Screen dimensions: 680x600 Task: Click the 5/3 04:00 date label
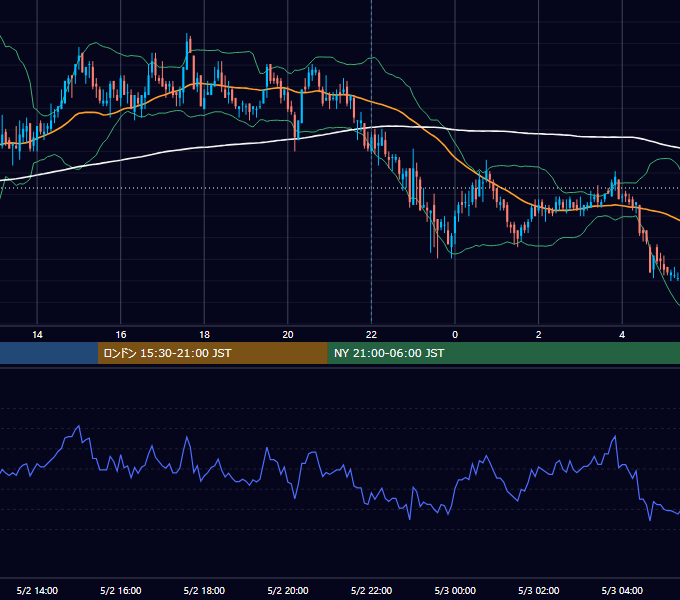point(622,590)
